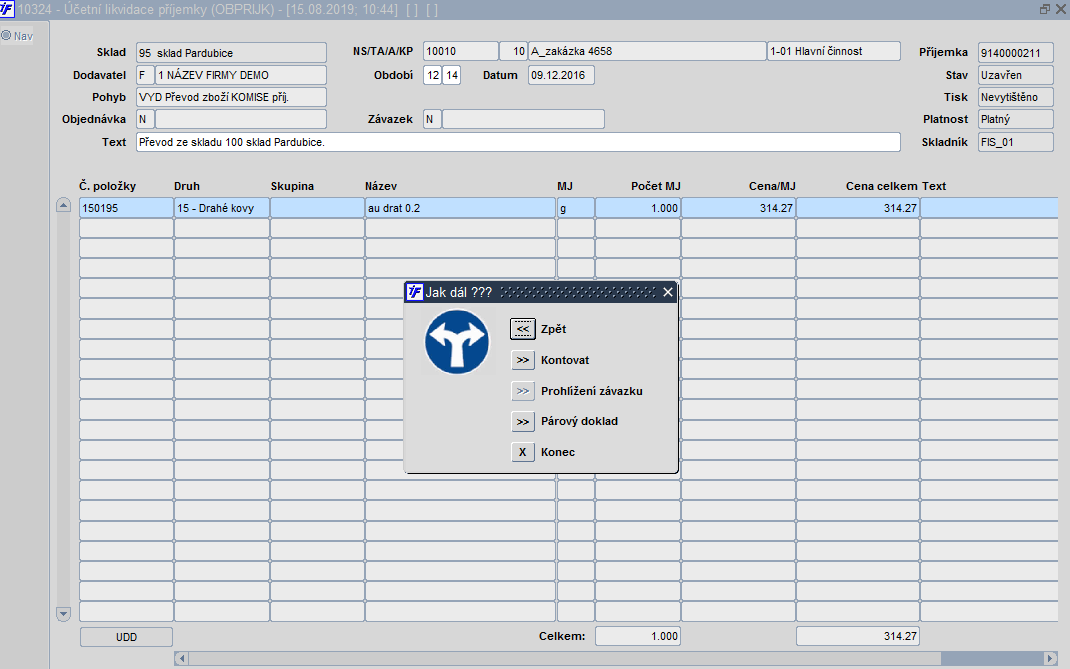Open Prohlížení závazku via its arrow button
Viewport: 1070px width, 669px height.
[x=523, y=391]
